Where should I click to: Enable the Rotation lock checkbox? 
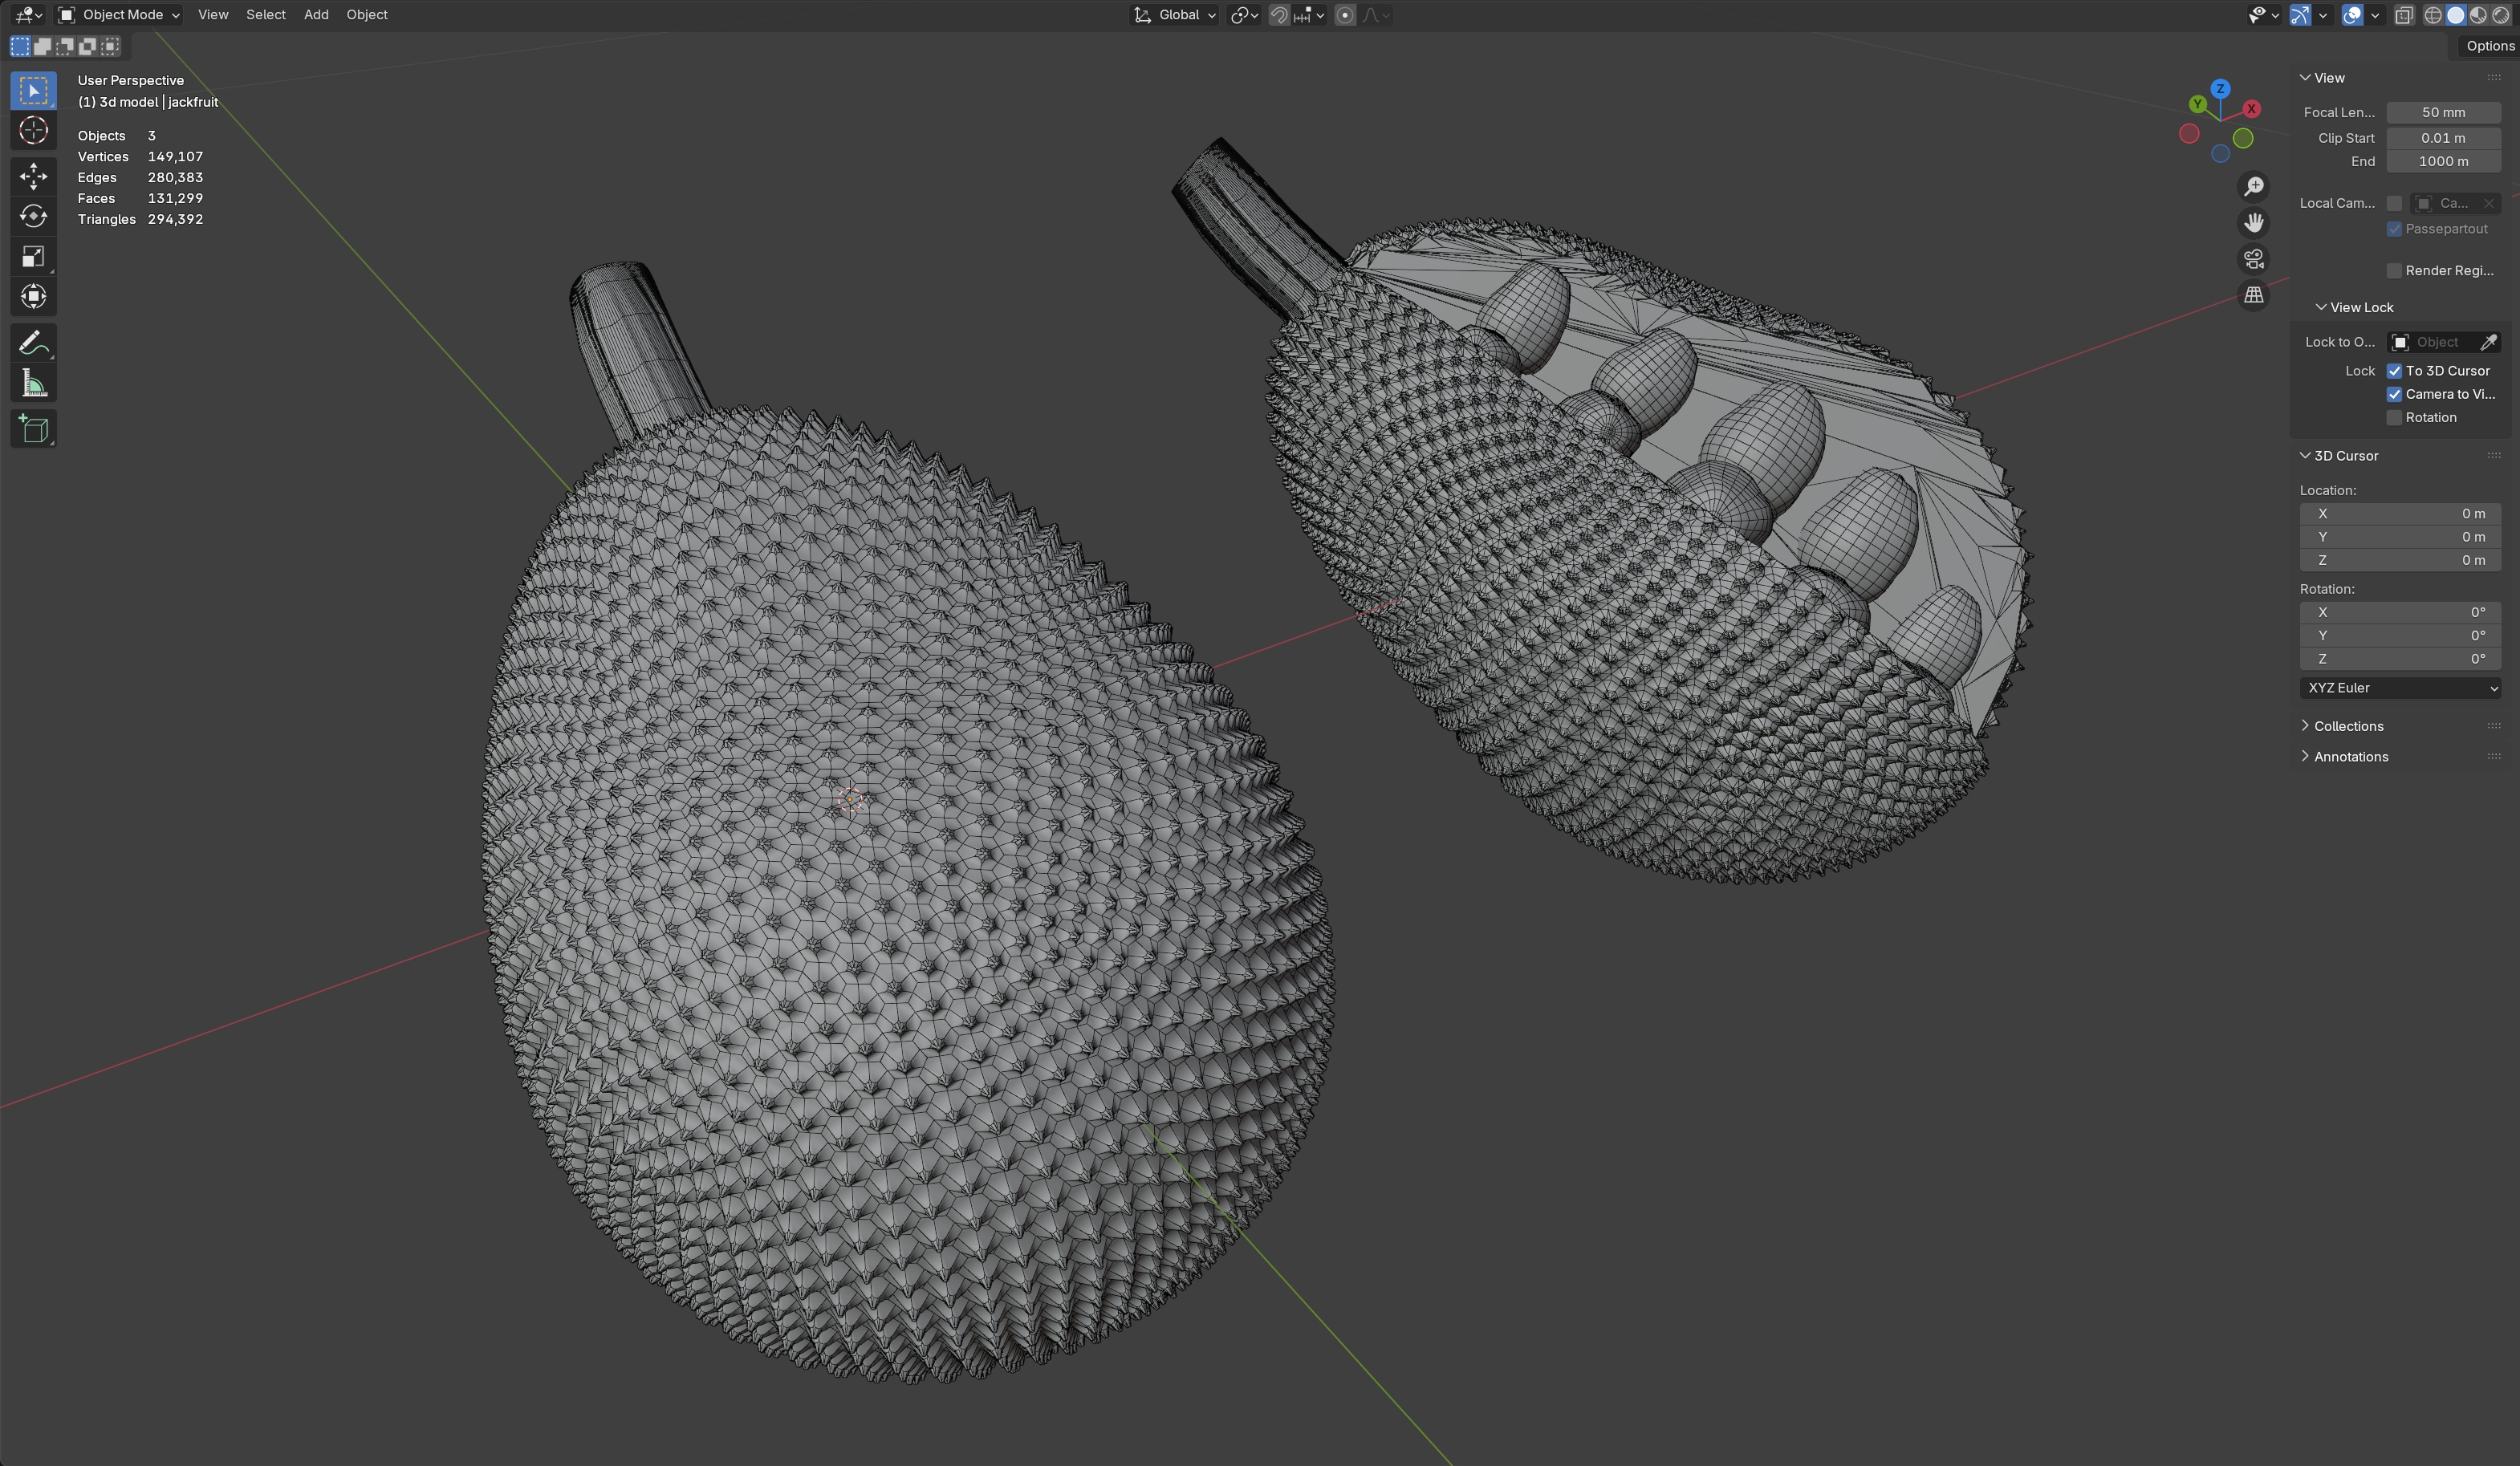tap(2394, 418)
